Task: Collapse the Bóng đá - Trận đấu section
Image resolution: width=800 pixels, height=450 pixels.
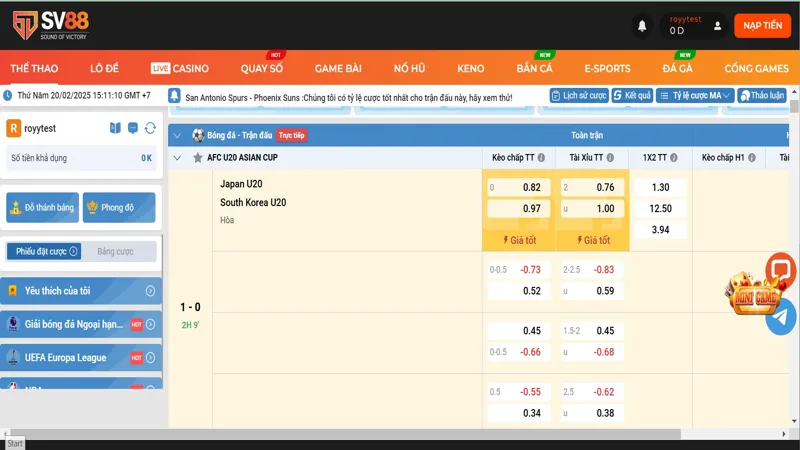Action: 177,135
